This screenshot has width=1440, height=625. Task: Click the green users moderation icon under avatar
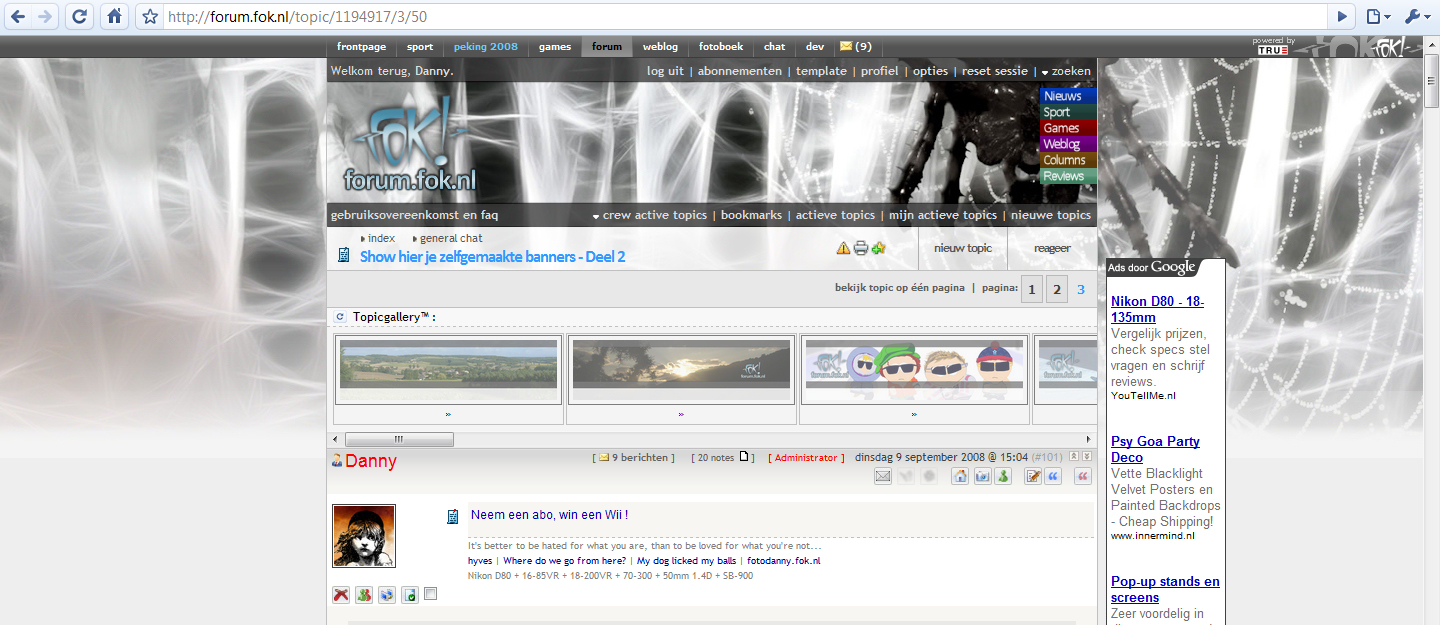tap(364, 595)
